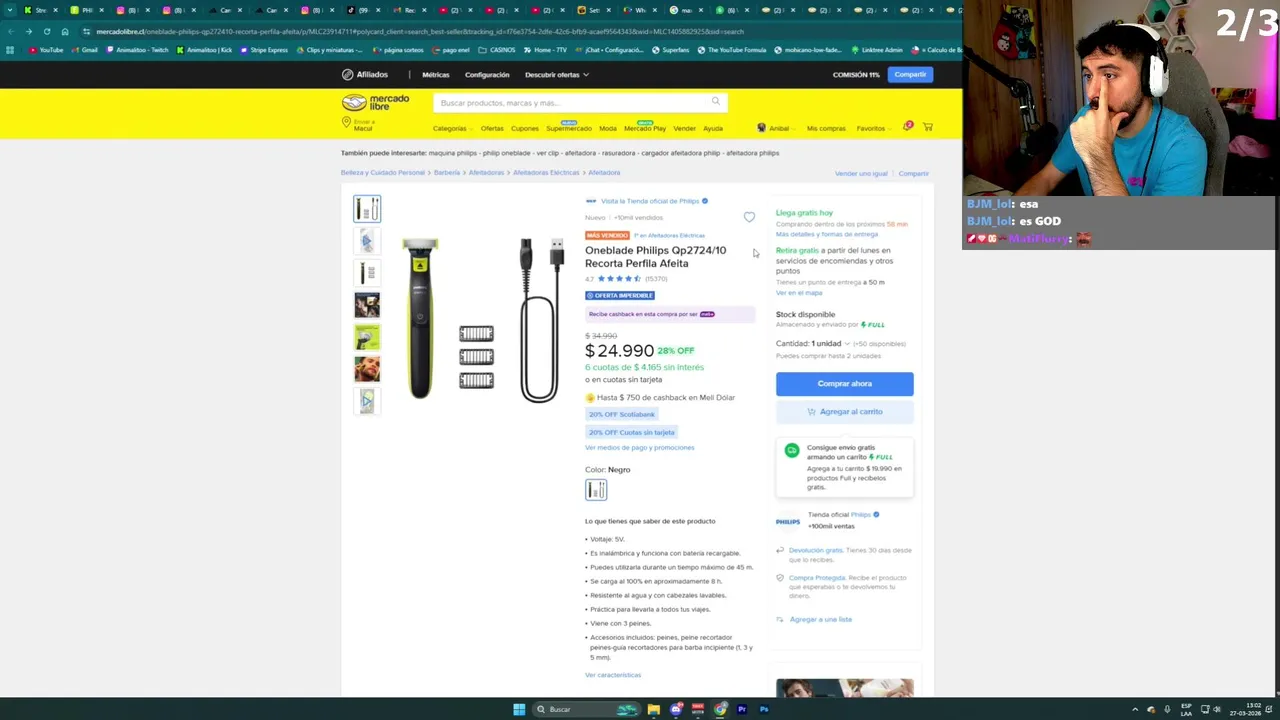The height and width of the screenshot is (720, 1280).
Task: Select the Negro color variant
Action: (596, 489)
